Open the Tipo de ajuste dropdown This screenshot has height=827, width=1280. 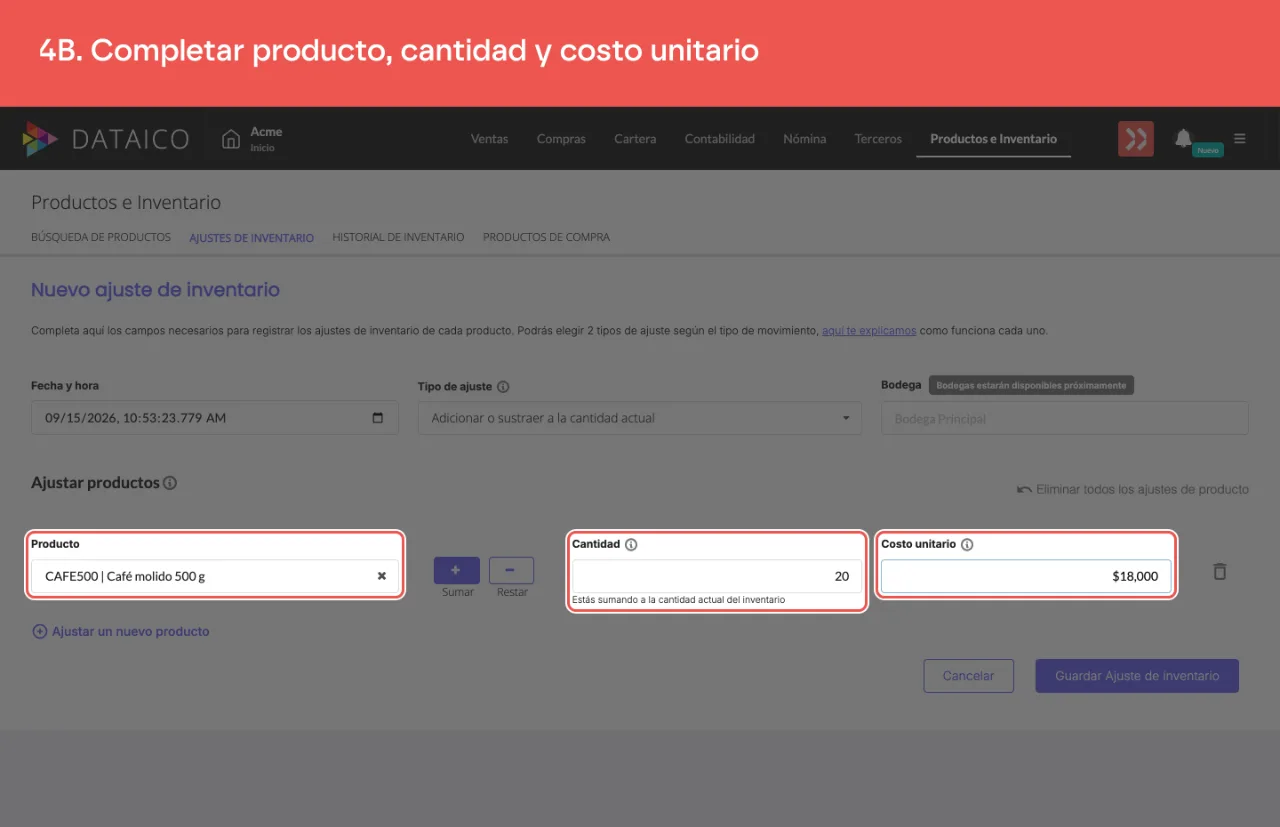click(640, 418)
